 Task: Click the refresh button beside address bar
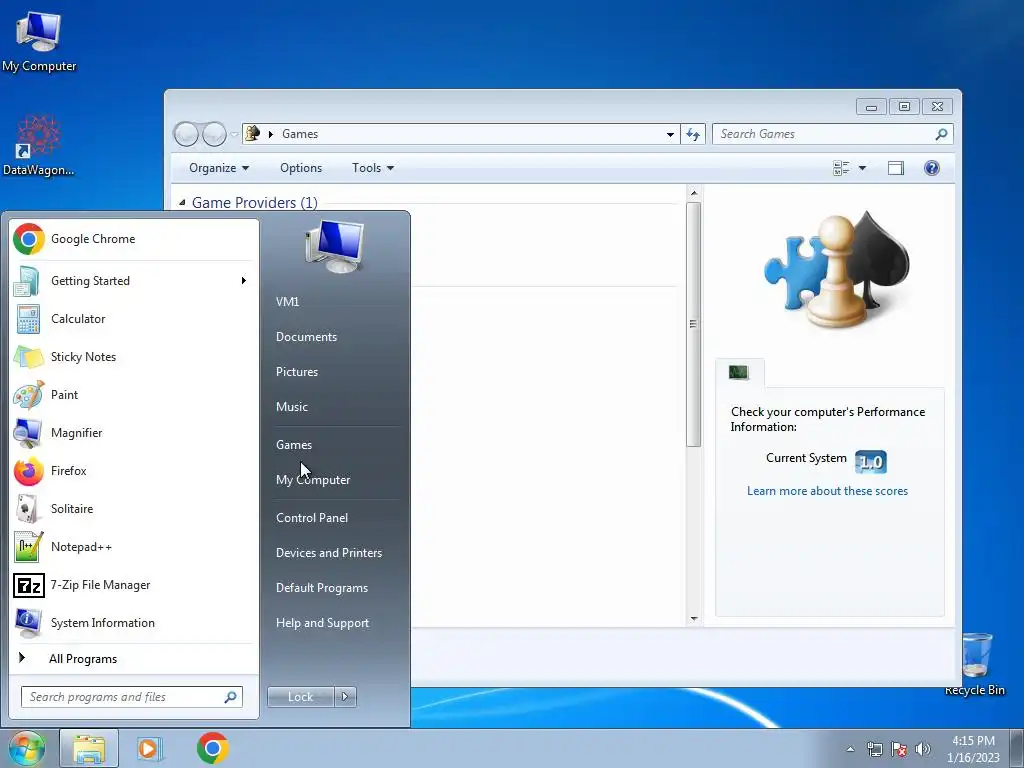coord(693,134)
